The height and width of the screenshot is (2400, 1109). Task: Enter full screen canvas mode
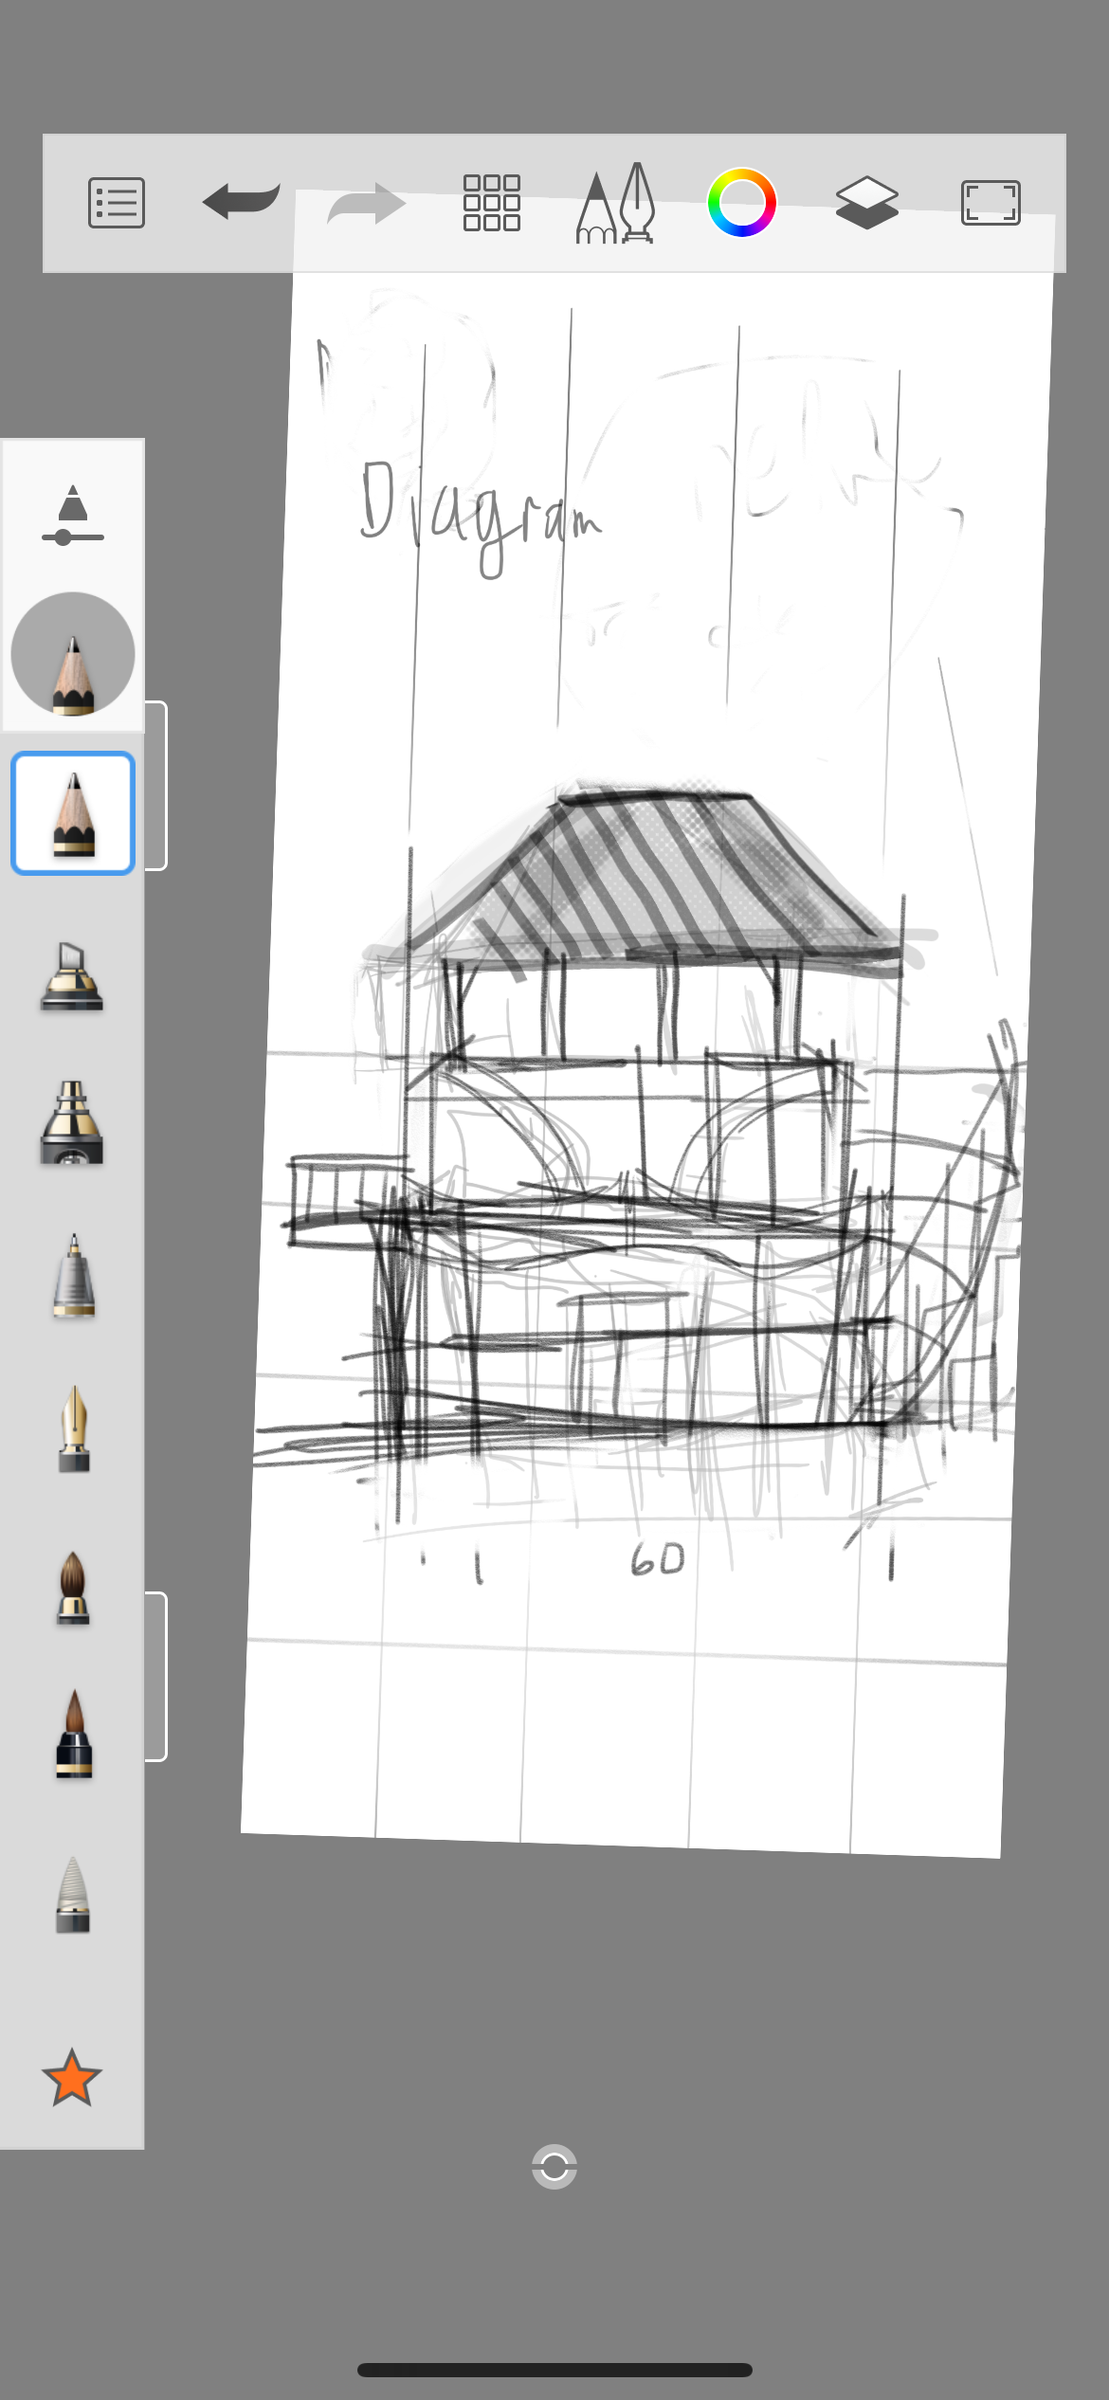(991, 203)
